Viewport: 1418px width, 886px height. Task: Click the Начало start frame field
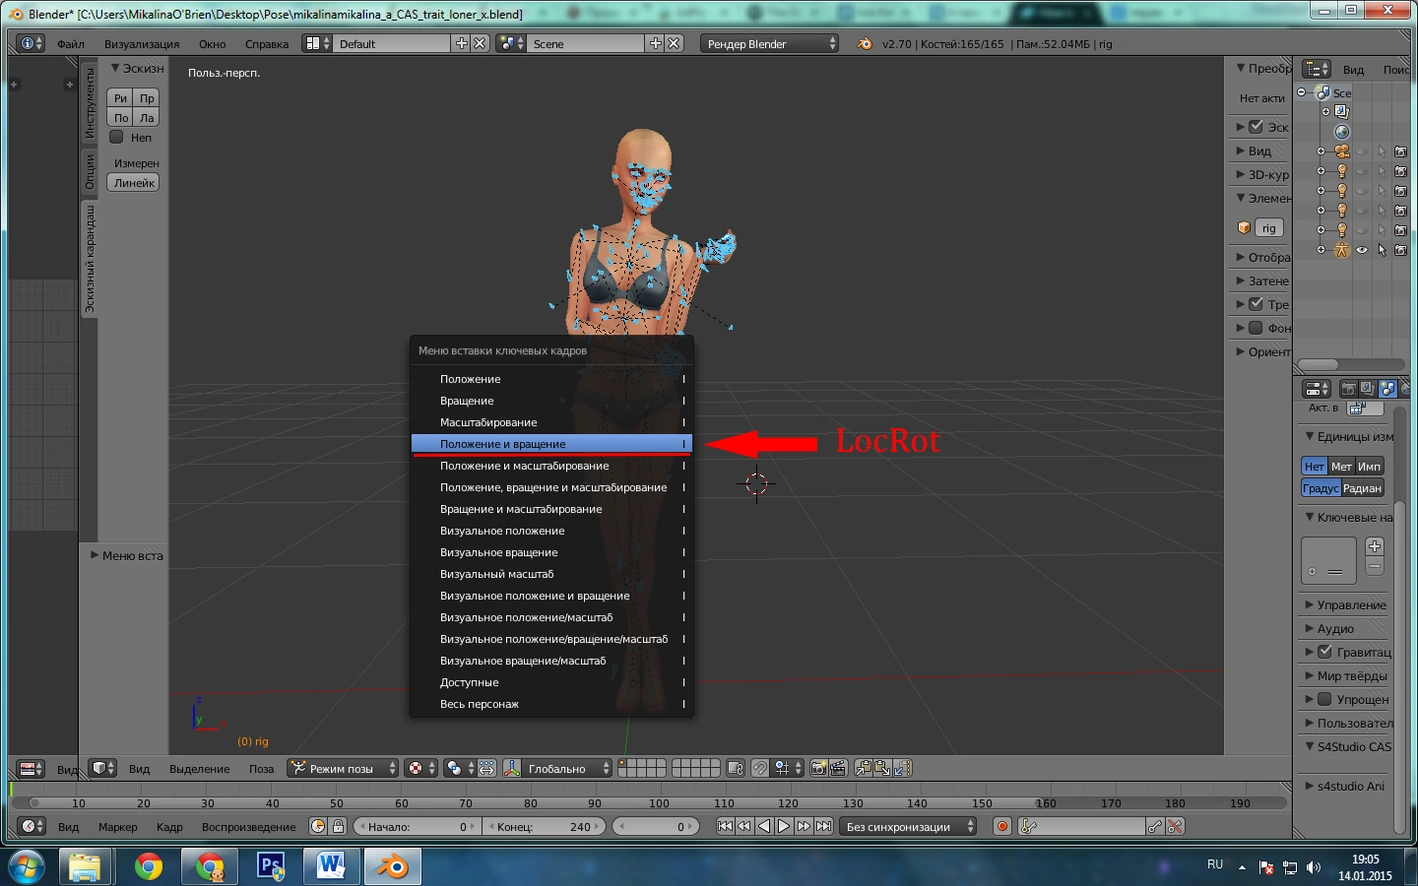417,826
